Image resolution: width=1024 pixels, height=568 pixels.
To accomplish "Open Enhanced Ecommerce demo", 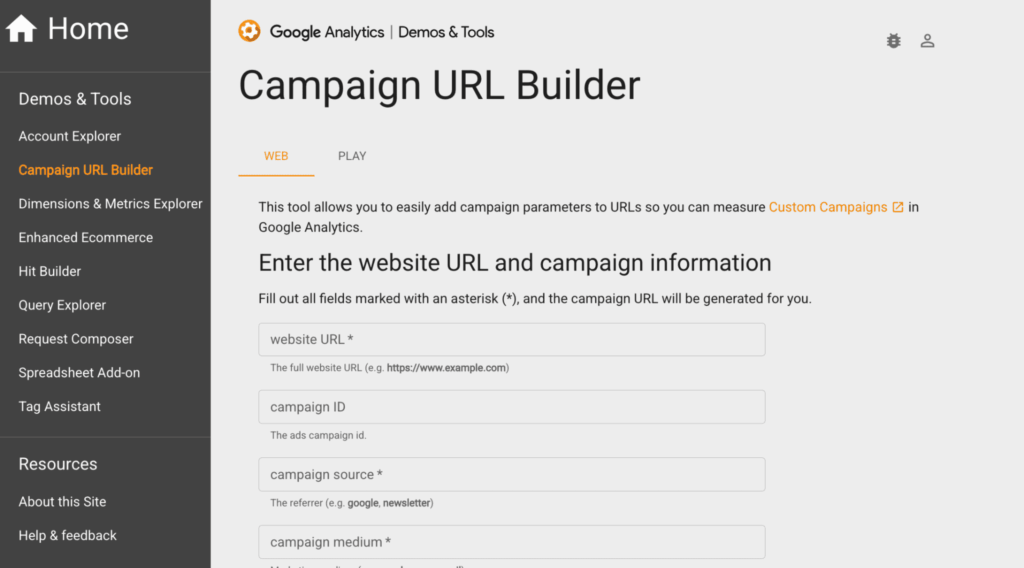I will [x=86, y=238].
